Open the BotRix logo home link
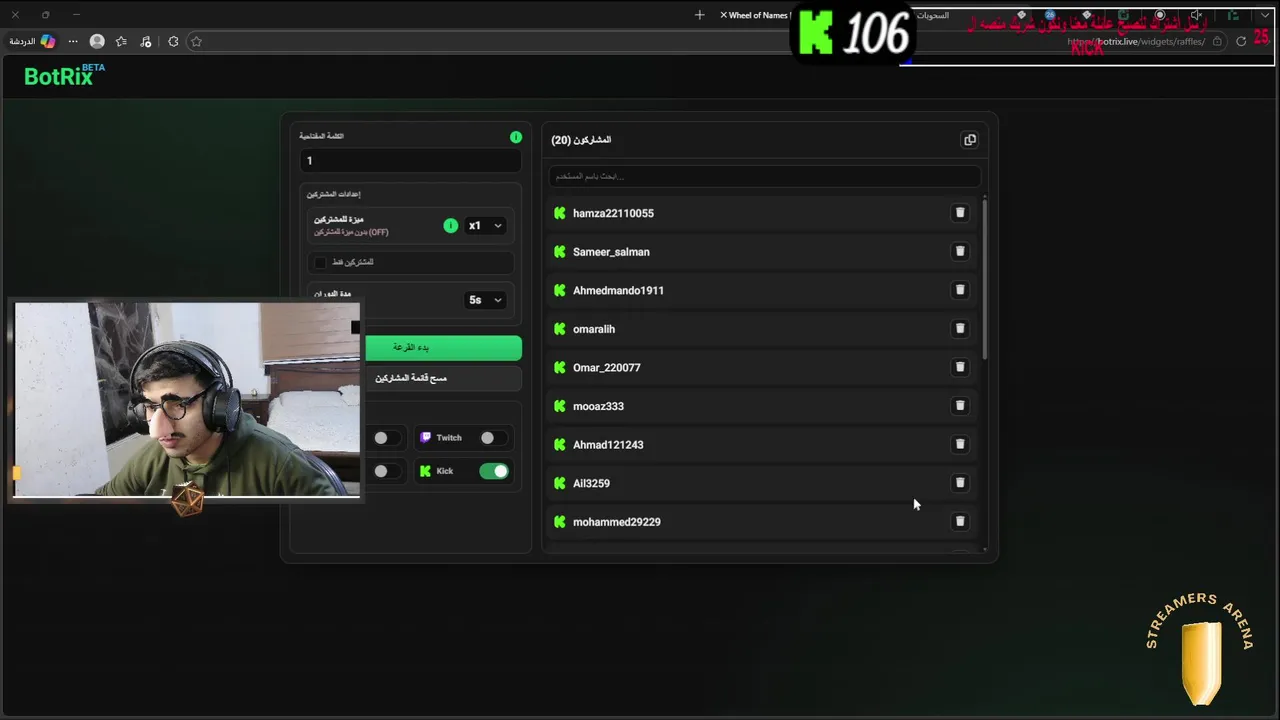The height and width of the screenshot is (720, 1280). [64, 75]
